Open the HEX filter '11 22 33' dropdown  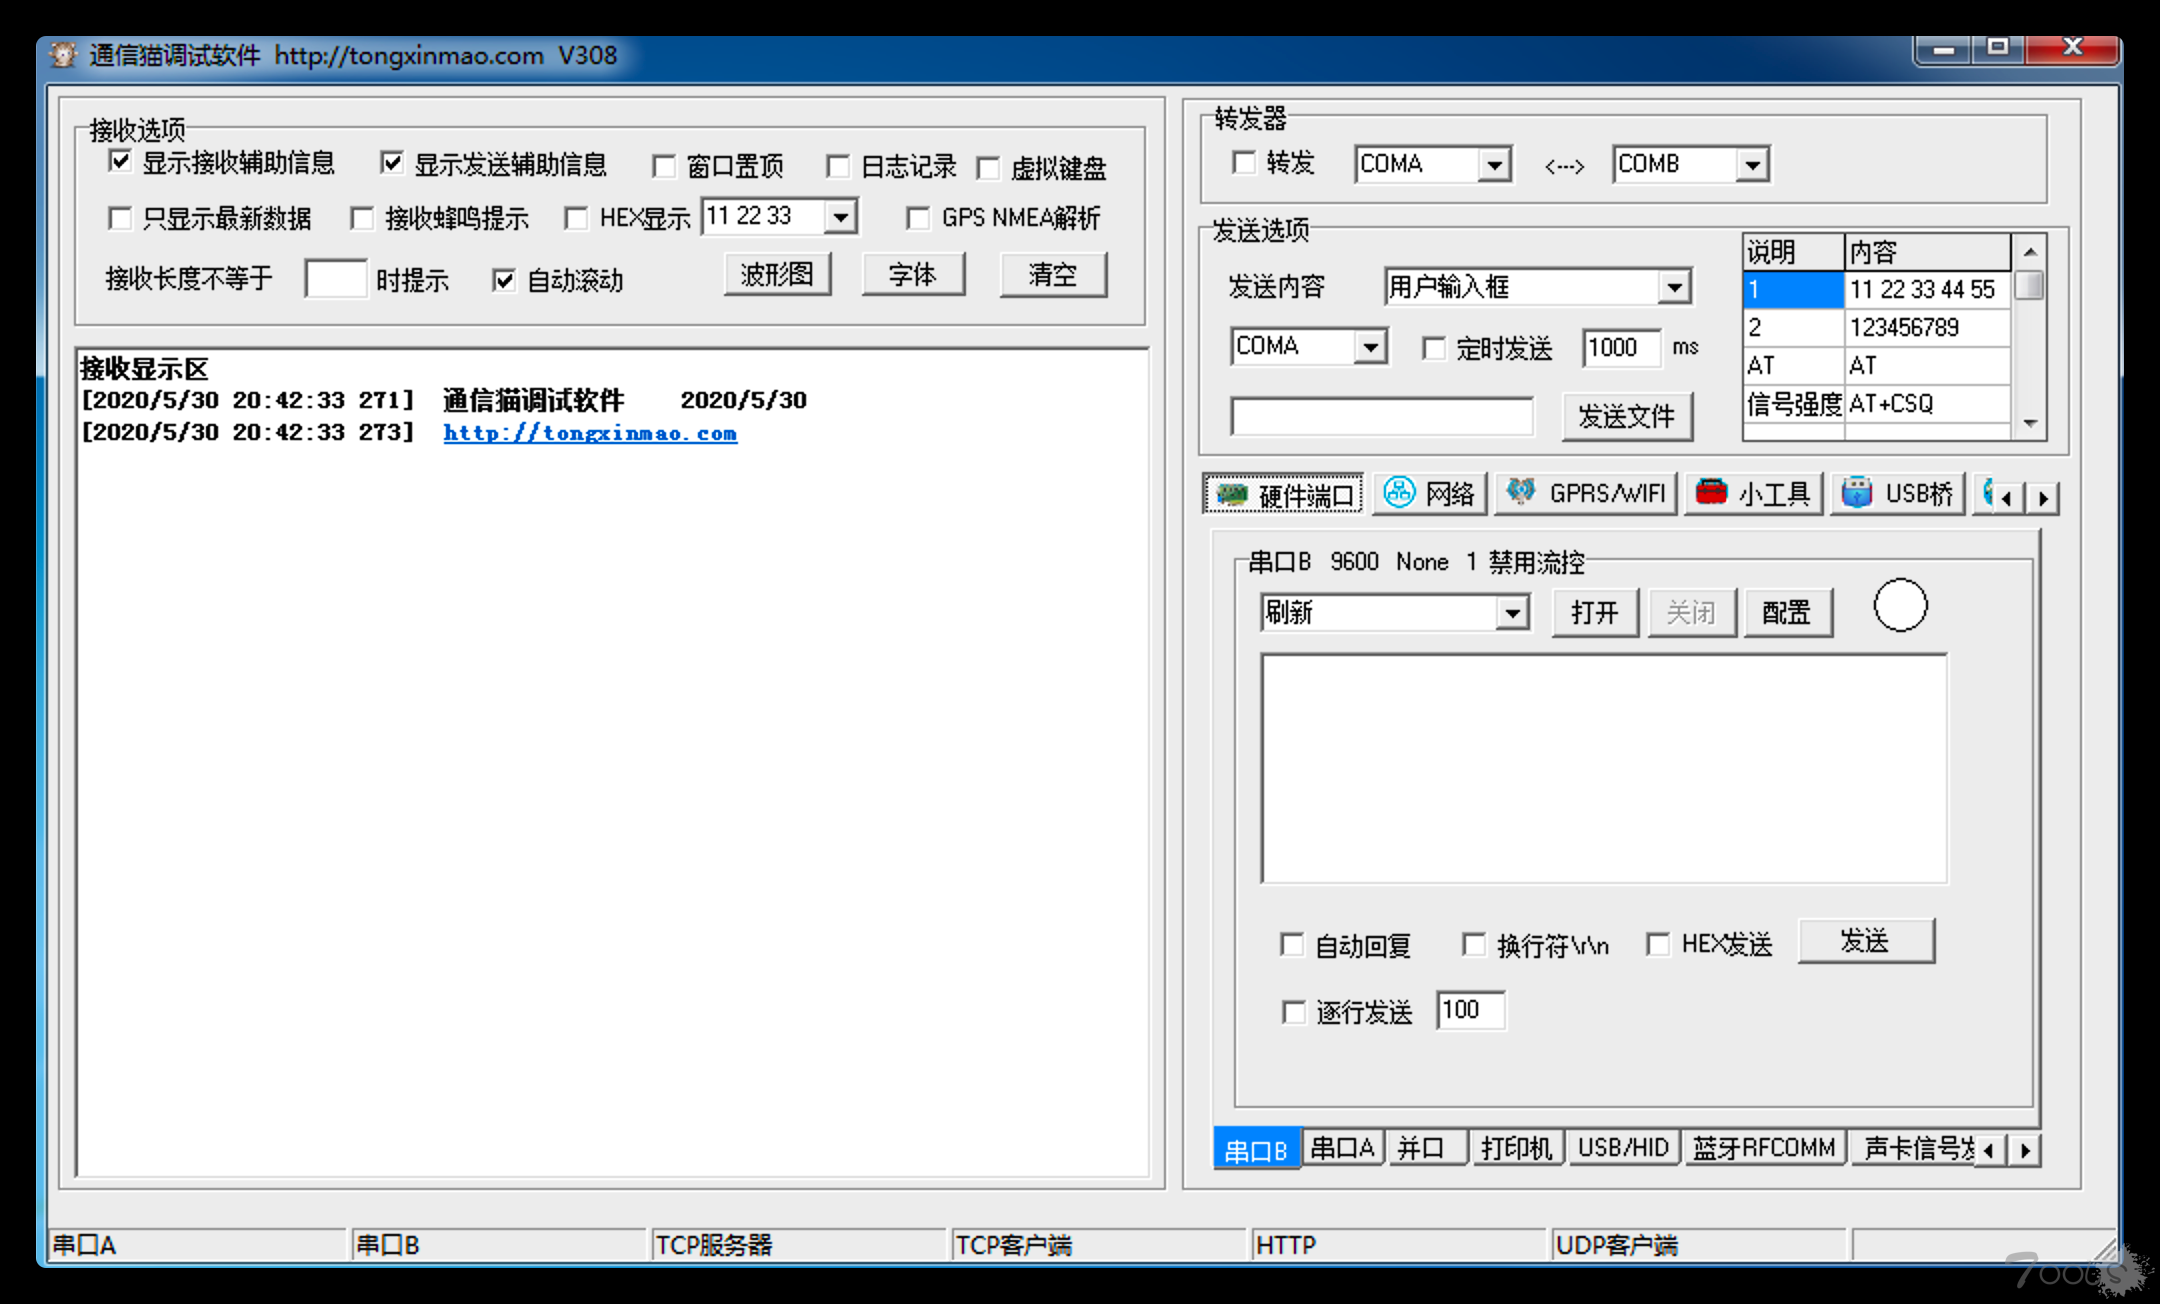pyautogui.click(x=841, y=217)
